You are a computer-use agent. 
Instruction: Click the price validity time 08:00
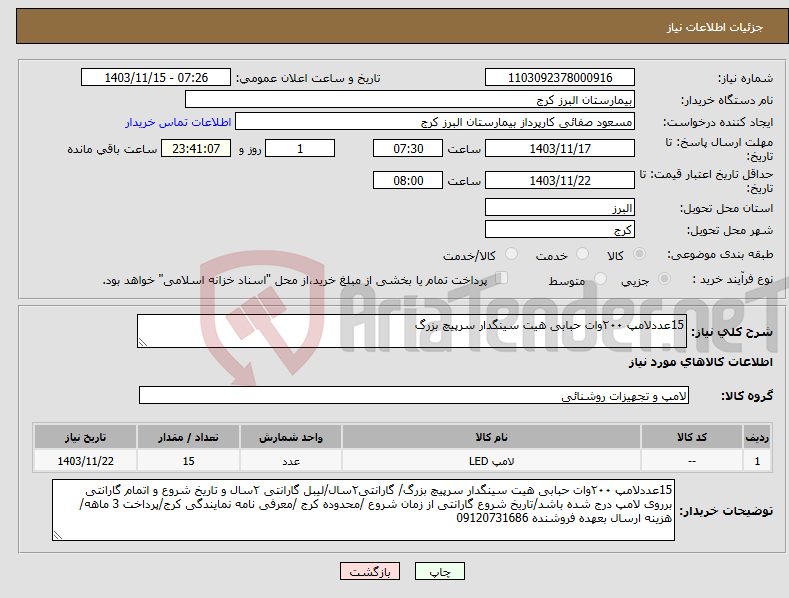point(408,180)
